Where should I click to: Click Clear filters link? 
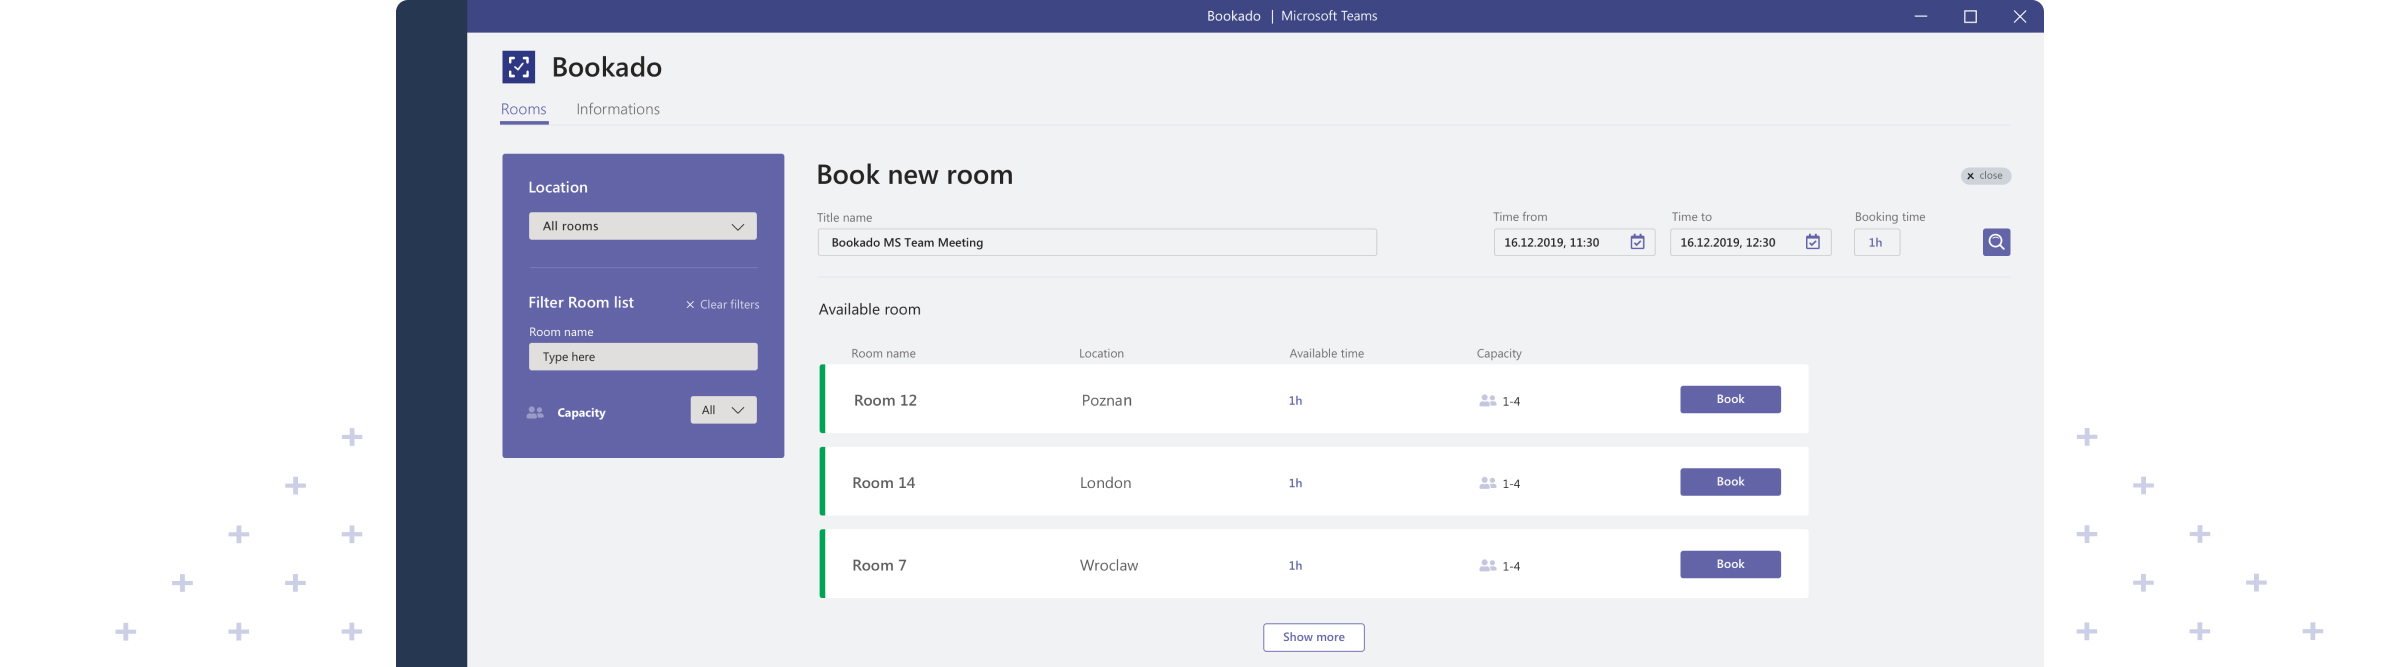tap(722, 304)
